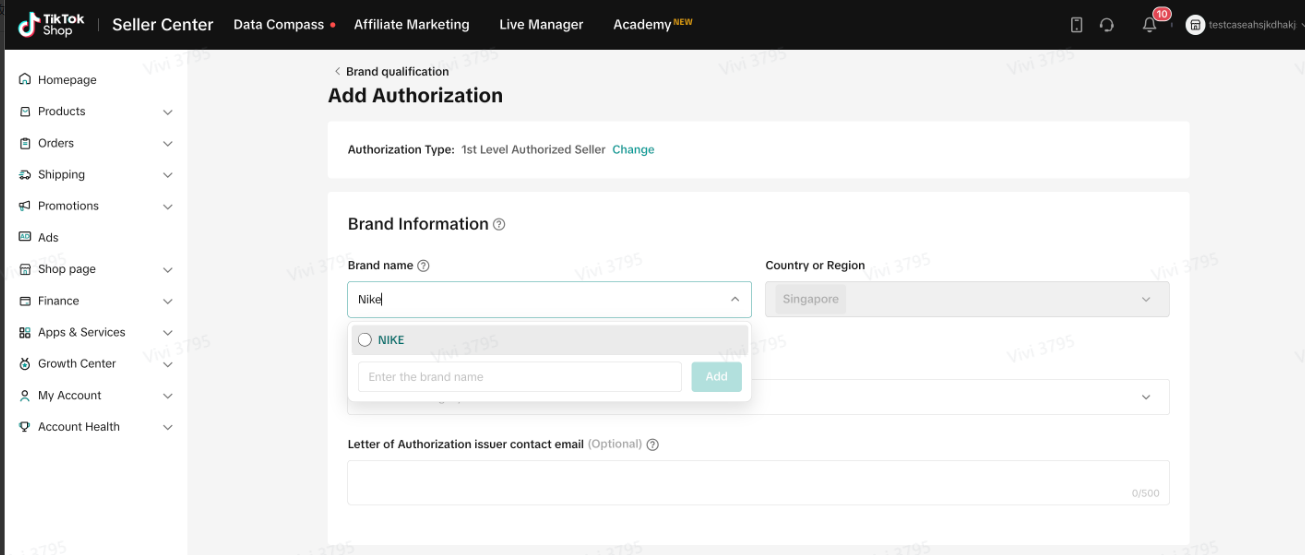Click the issuer contact email help icon
1305x555 pixels.
pos(653,444)
